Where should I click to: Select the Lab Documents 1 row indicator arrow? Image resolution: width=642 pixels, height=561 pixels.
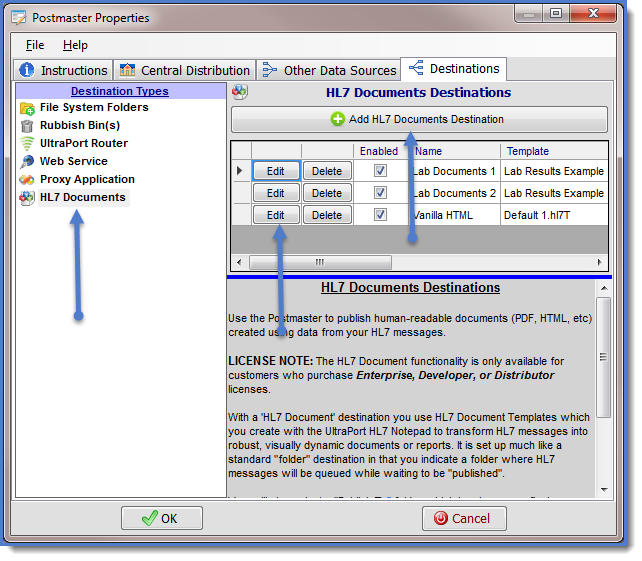[239, 171]
